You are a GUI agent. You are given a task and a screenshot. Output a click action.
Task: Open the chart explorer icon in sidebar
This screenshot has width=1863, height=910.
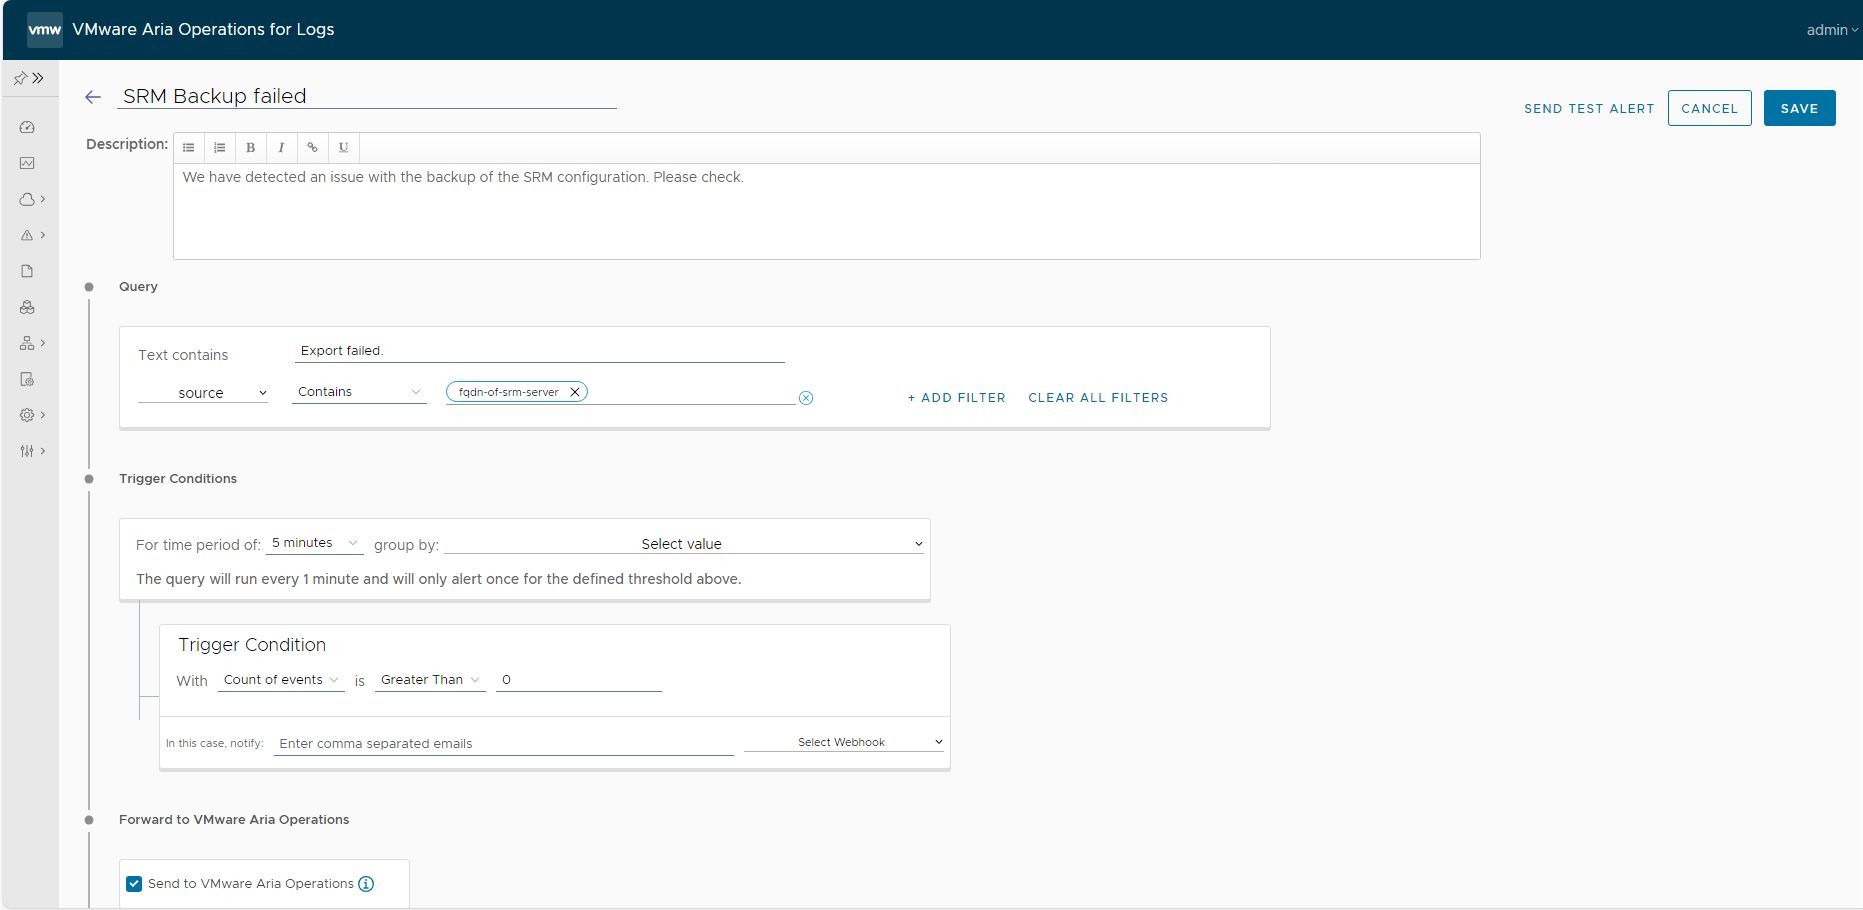pos(27,163)
